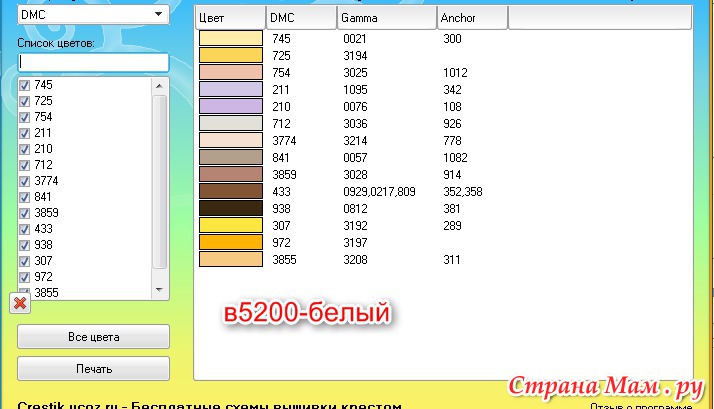714x409 pixels.
Task: Select the color swatch for DMC 433
Action: [x=231, y=191]
